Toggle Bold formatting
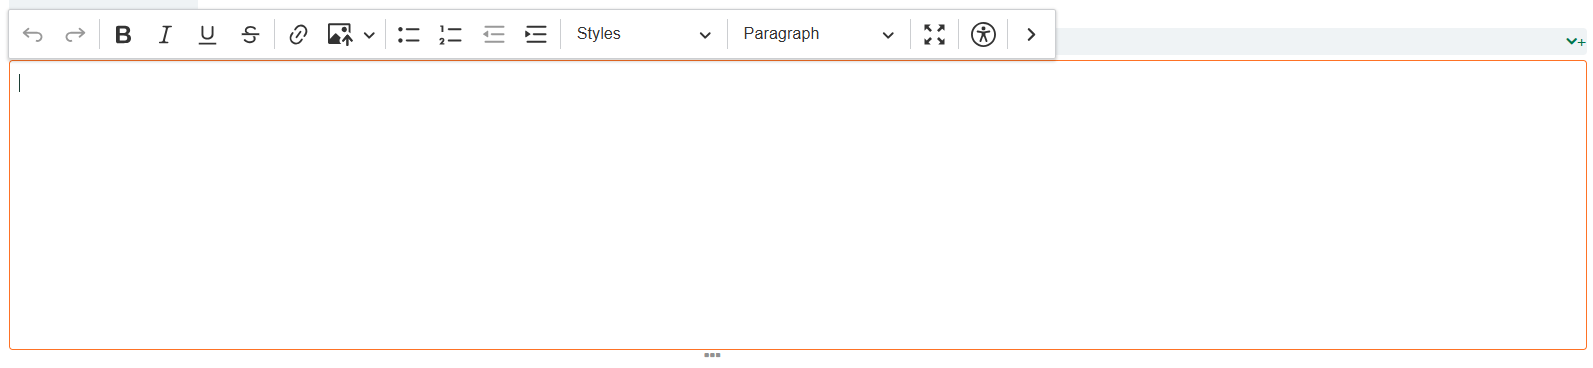 [123, 35]
